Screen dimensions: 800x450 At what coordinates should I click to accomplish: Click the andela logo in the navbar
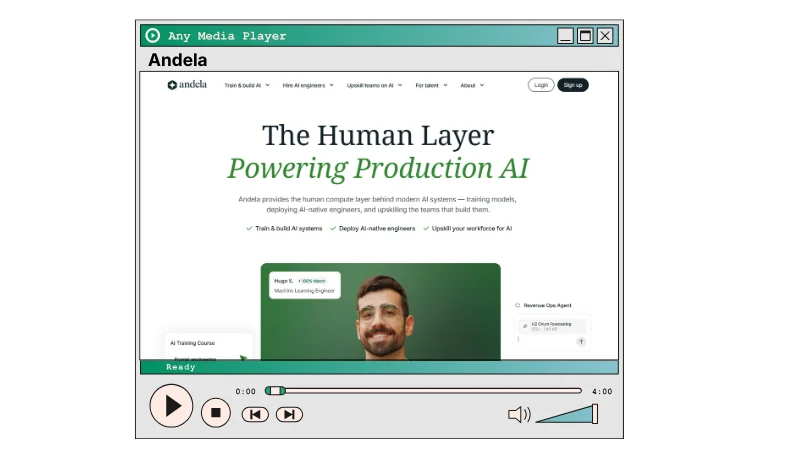coord(187,85)
